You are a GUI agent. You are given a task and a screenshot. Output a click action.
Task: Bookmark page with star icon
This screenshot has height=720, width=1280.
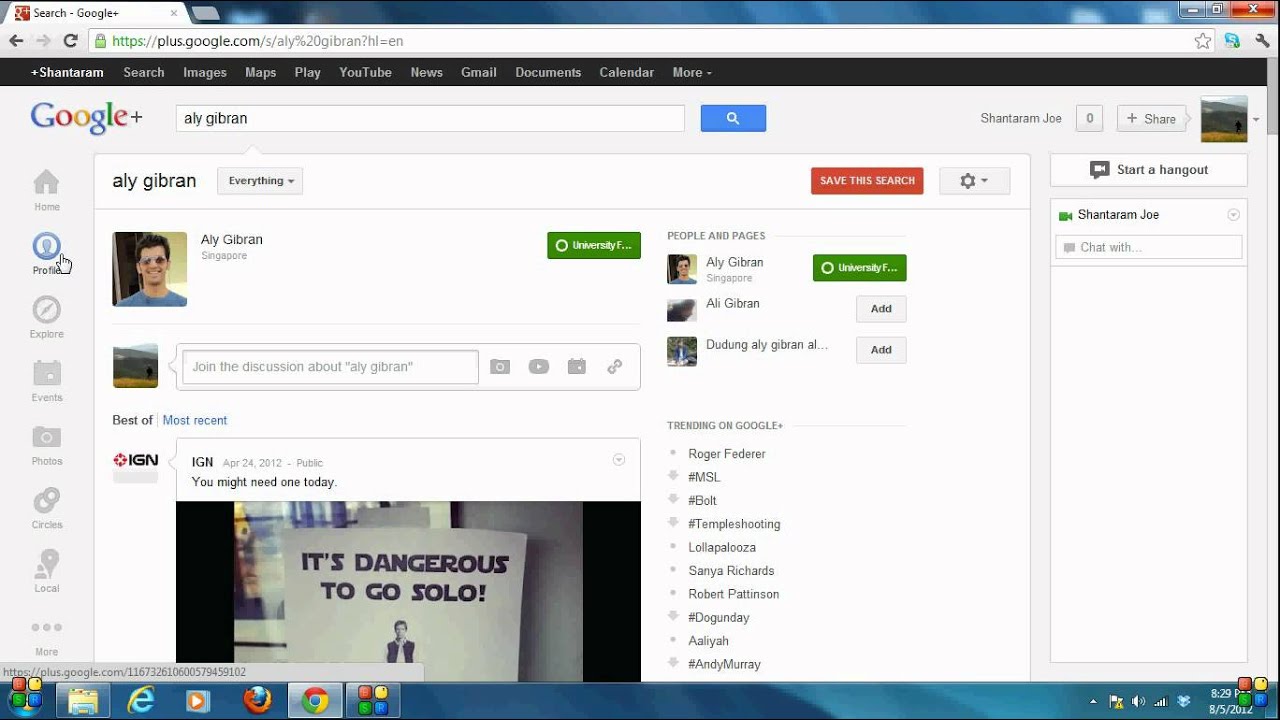coord(1203,41)
